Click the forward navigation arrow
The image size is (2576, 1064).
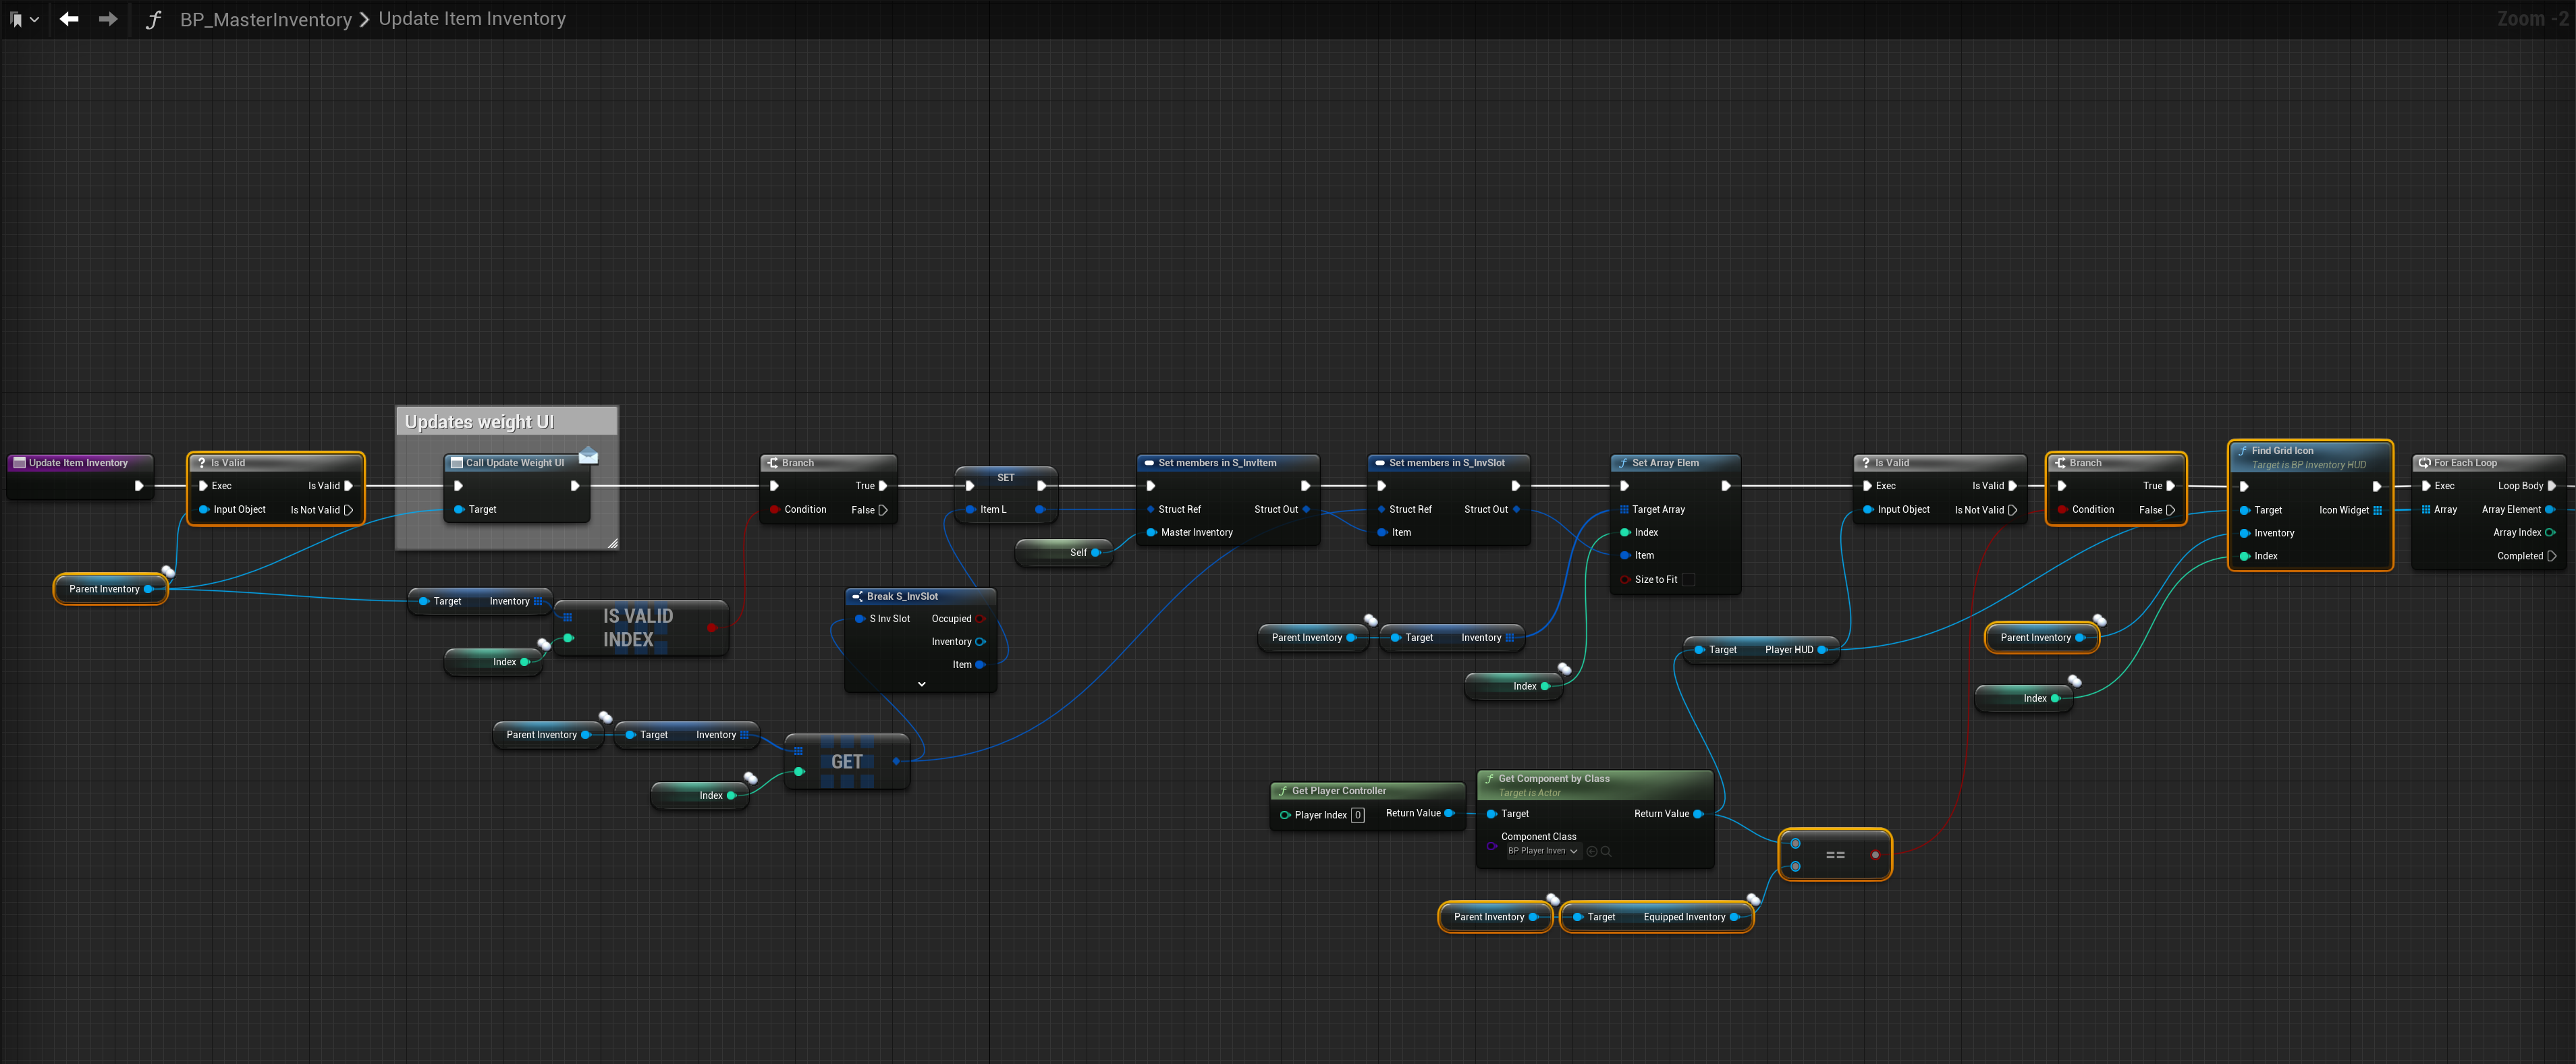[108, 19]
